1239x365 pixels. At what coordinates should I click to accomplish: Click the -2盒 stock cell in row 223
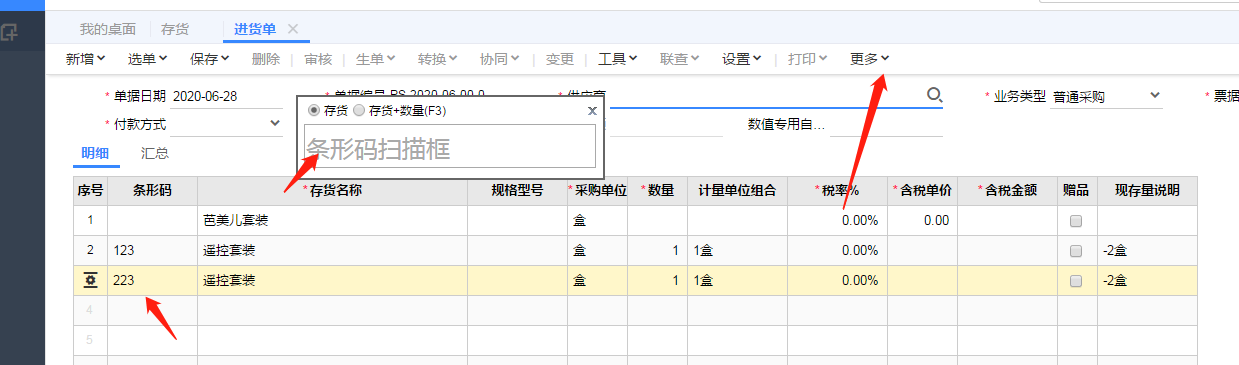[1147, 280]
